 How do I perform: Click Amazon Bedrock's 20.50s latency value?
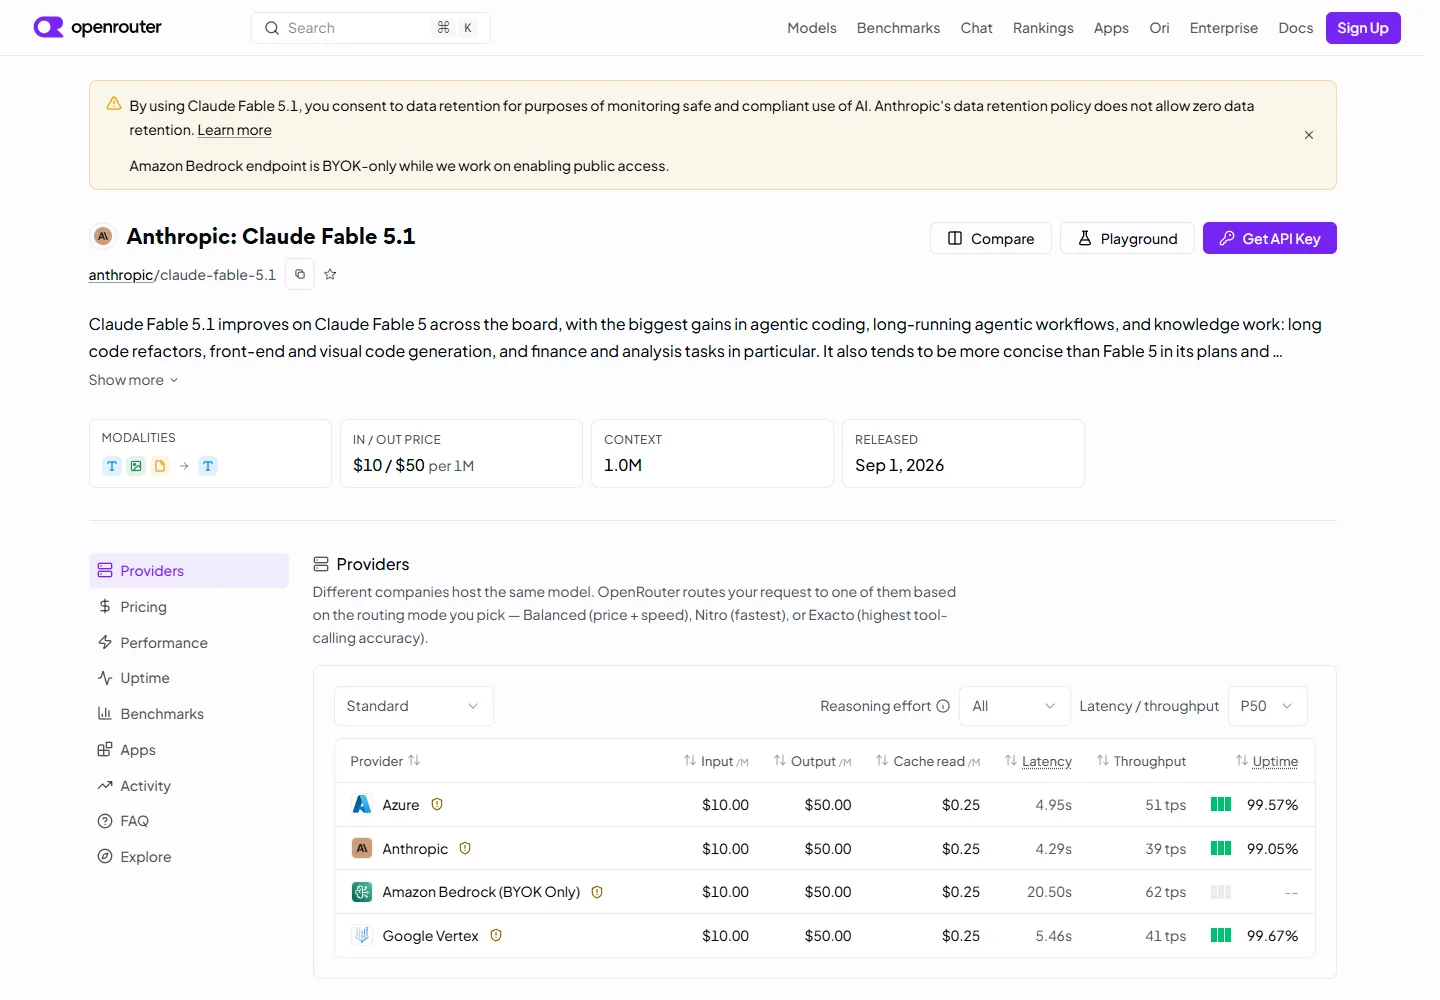point(1049,892)
